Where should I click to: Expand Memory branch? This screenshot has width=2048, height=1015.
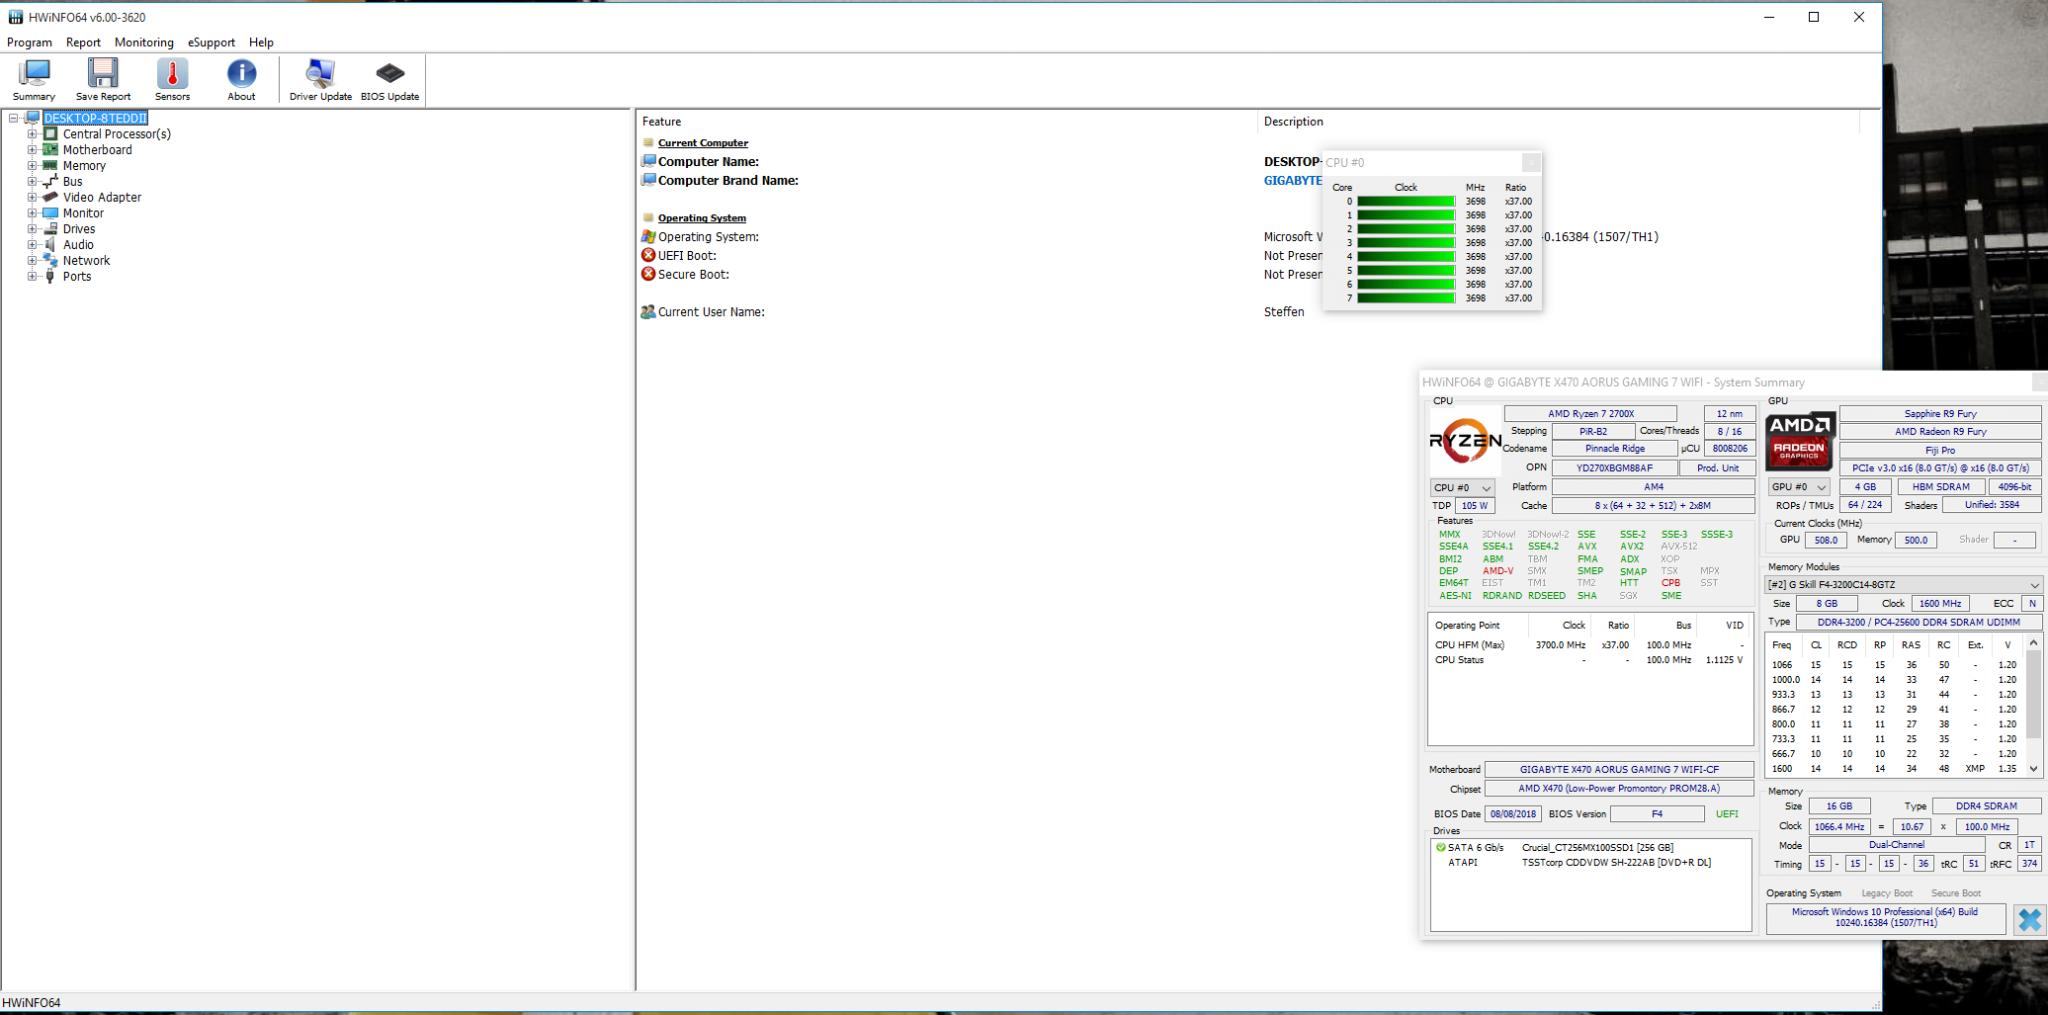pos(32,166)
